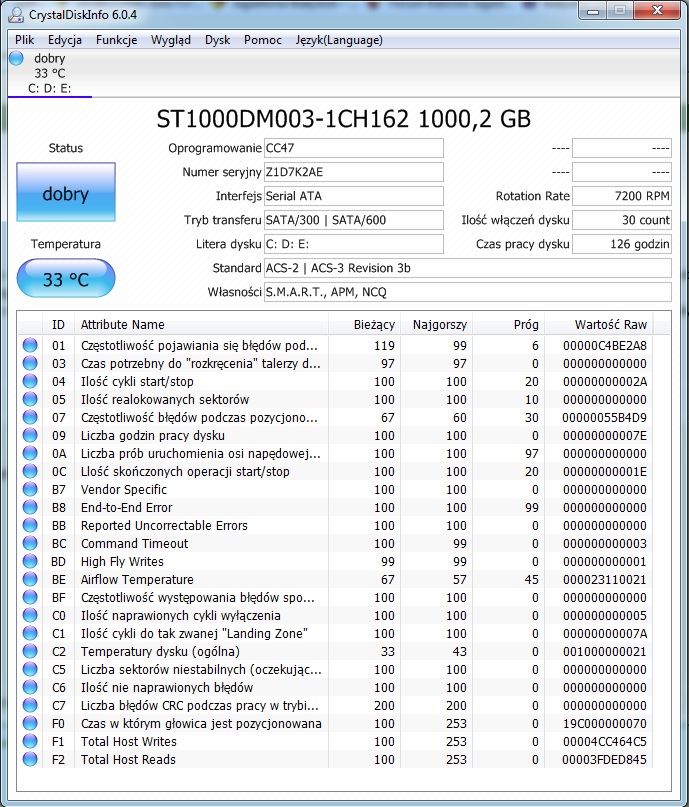Click the Rotation Rate field 7200 RPM
689x807 pixels.
pos(622,196)
